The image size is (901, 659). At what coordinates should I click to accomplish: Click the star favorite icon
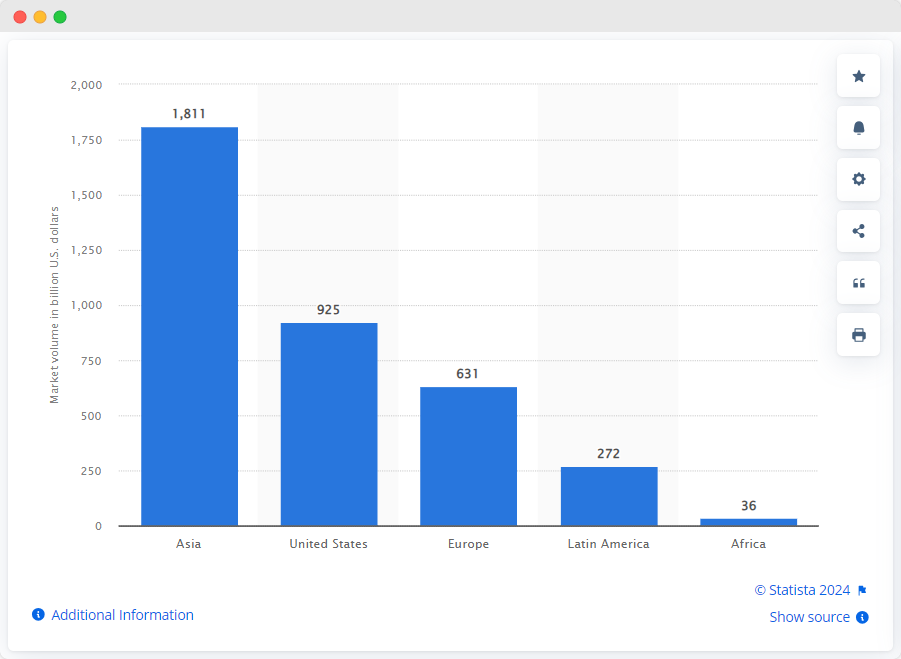tap(858, 76)
